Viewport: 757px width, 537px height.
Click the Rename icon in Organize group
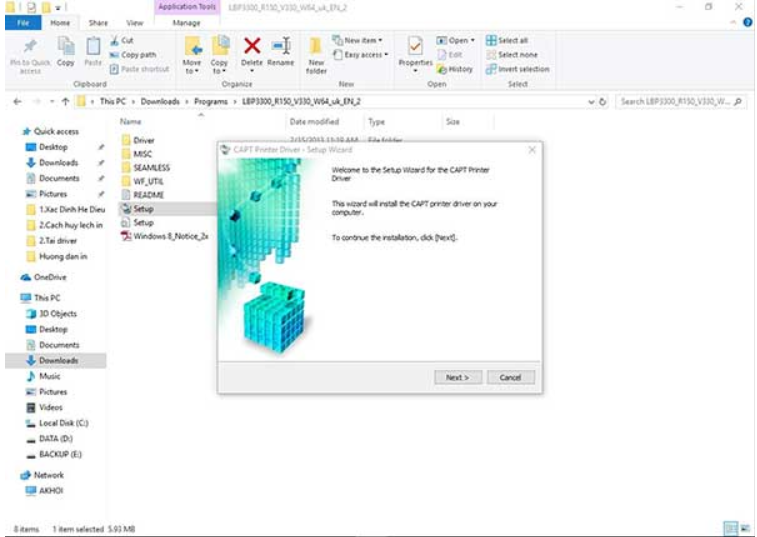[x=281, y=49]
